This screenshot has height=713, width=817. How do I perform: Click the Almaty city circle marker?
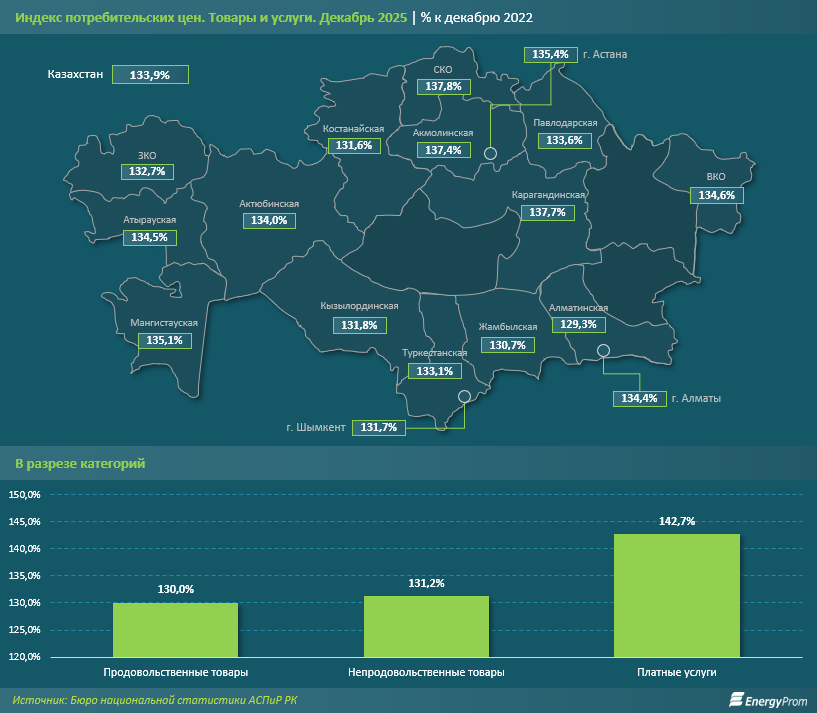603,350
